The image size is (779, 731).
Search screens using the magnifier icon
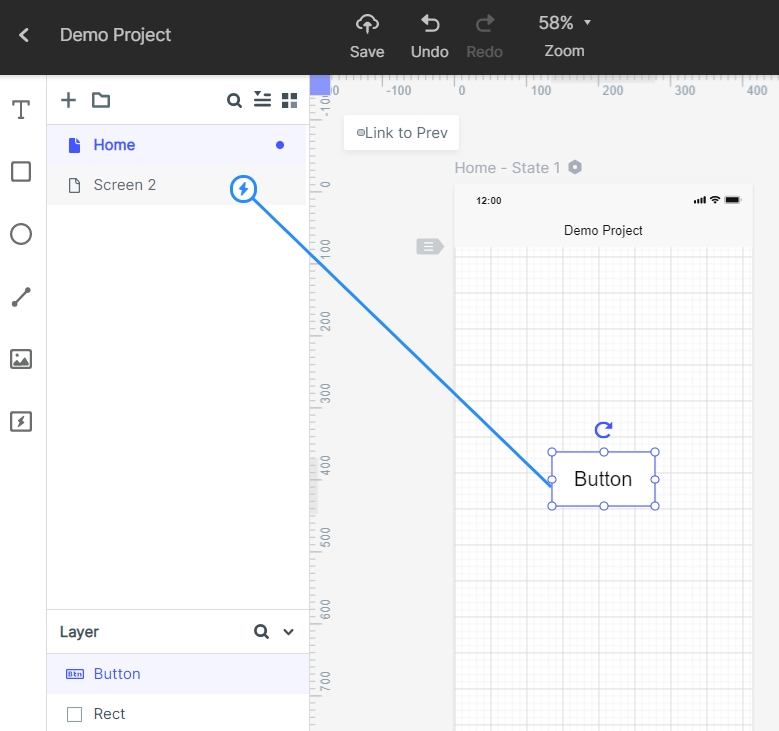point(234,100)
